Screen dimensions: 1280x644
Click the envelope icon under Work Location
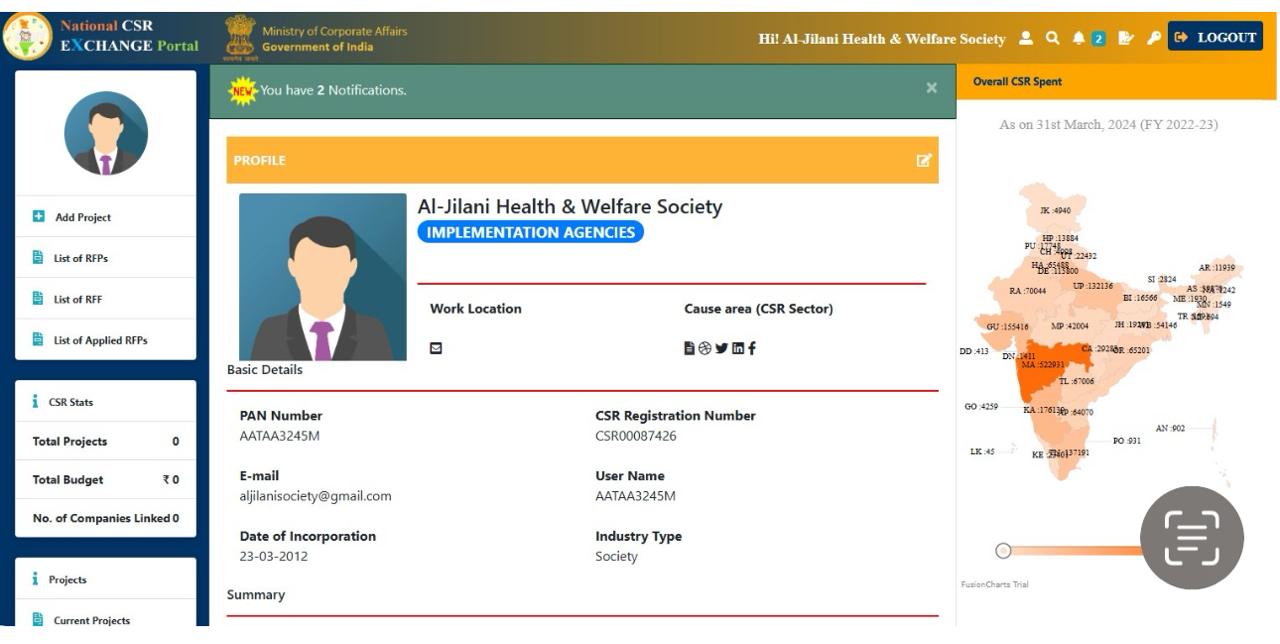click(436, 348)
